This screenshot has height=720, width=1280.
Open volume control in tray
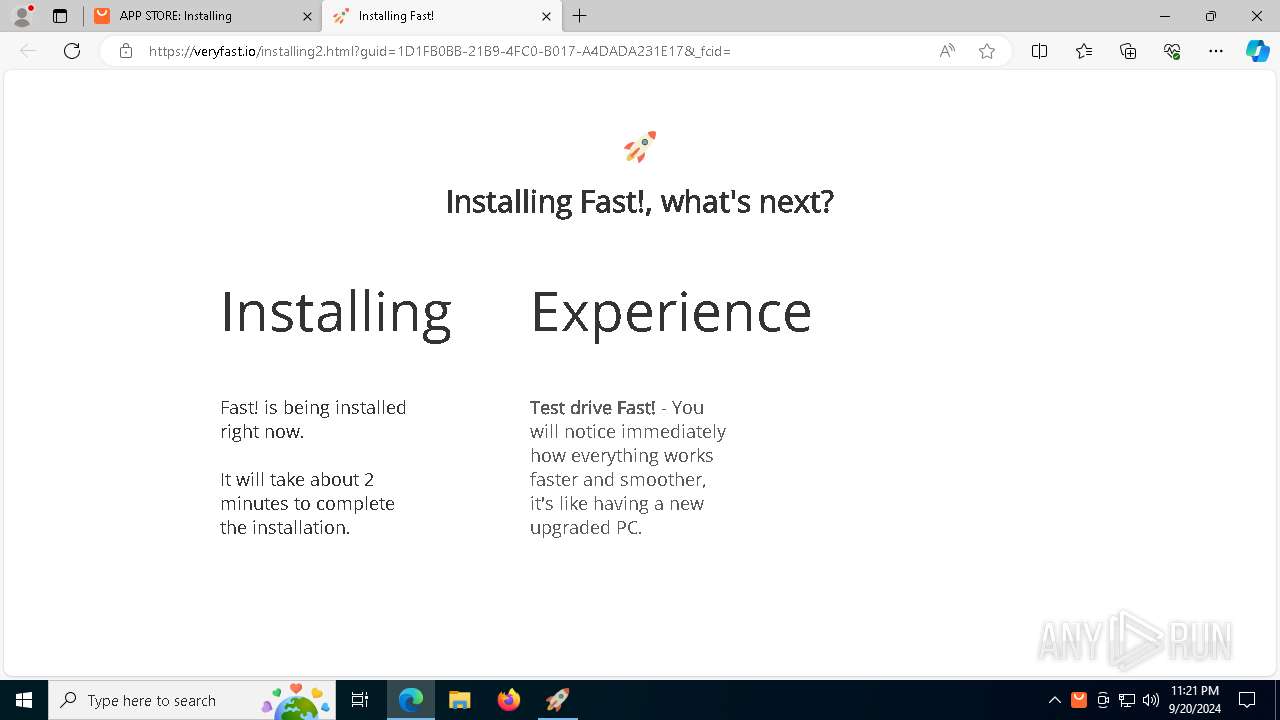click(1151, 700)
